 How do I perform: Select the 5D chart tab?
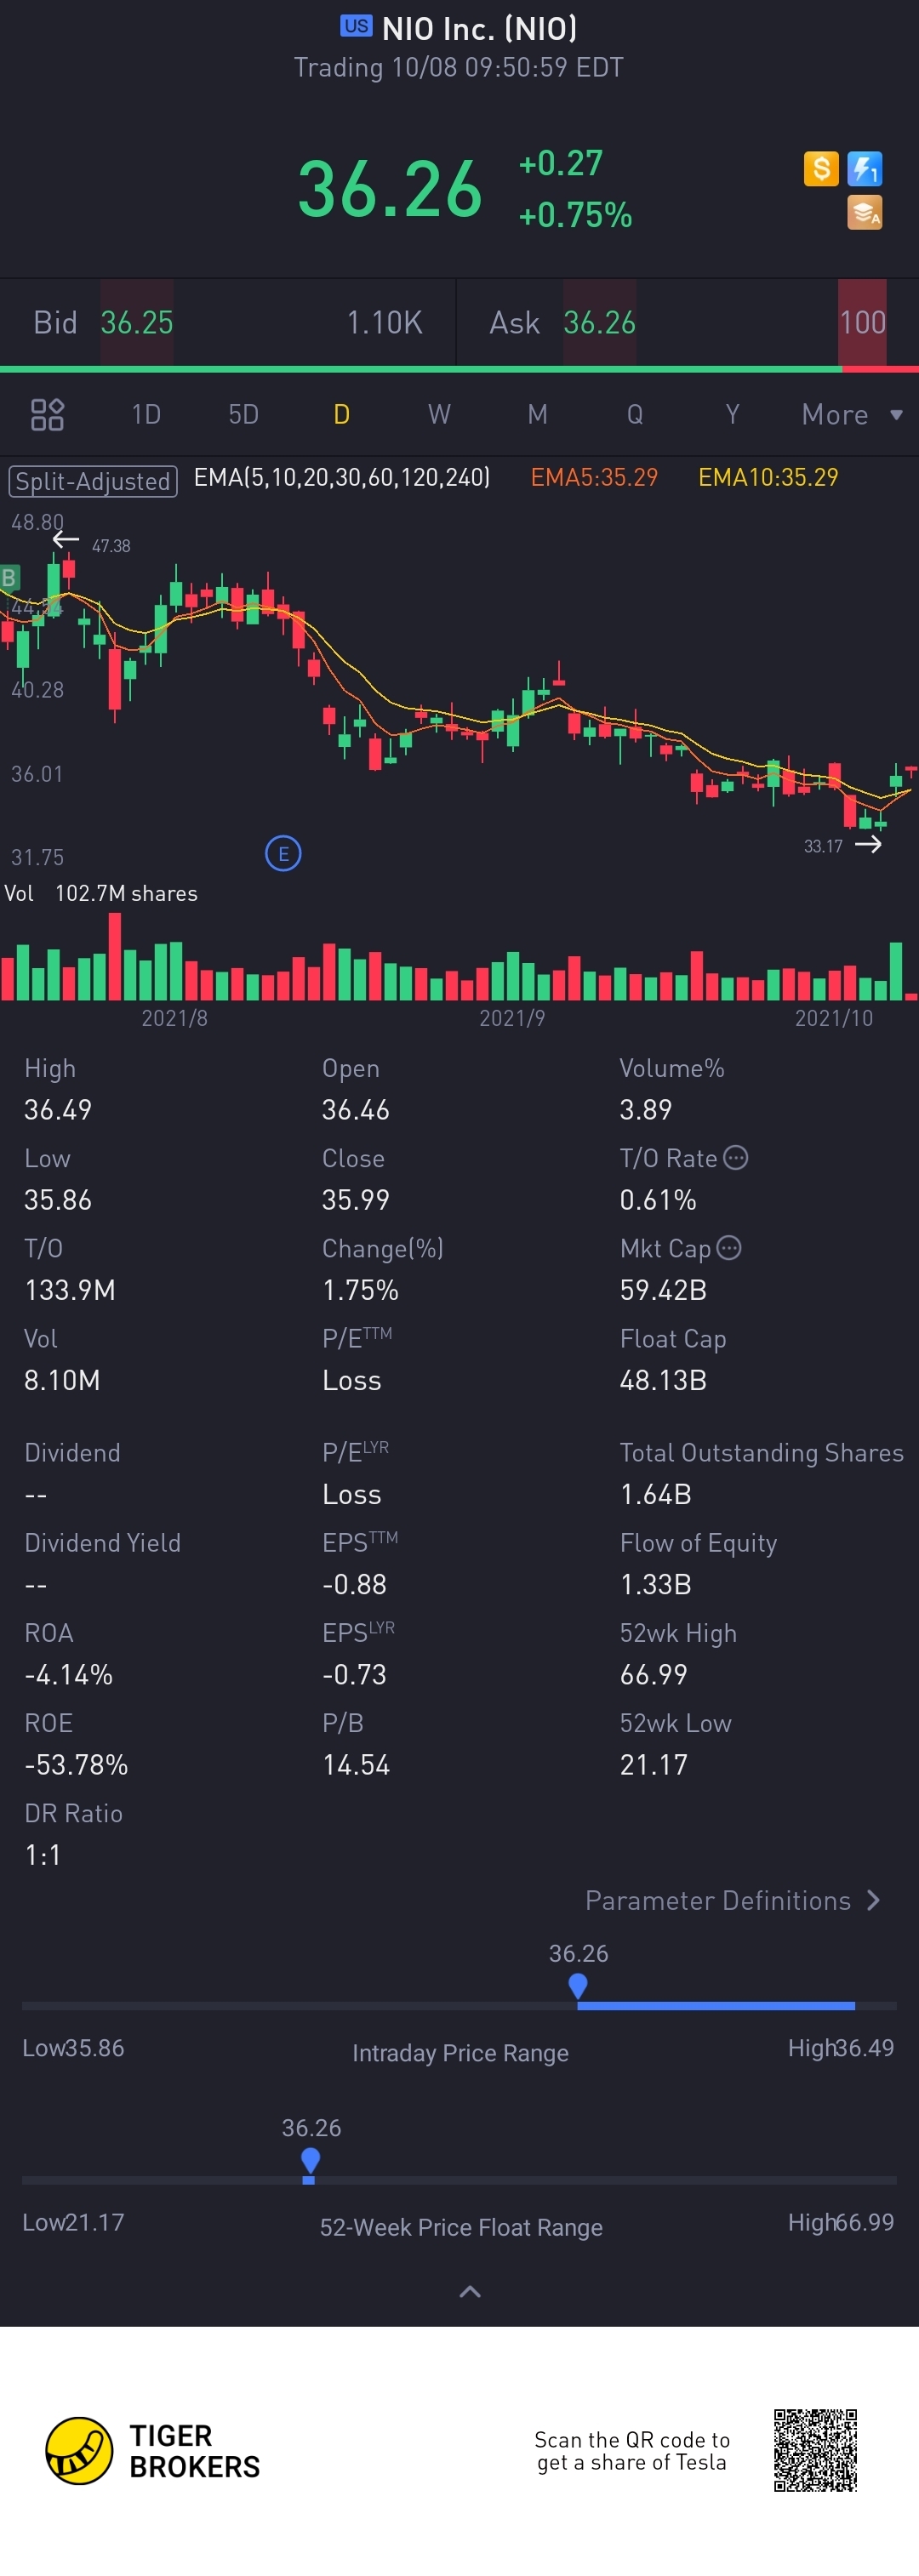coord(243,414)
